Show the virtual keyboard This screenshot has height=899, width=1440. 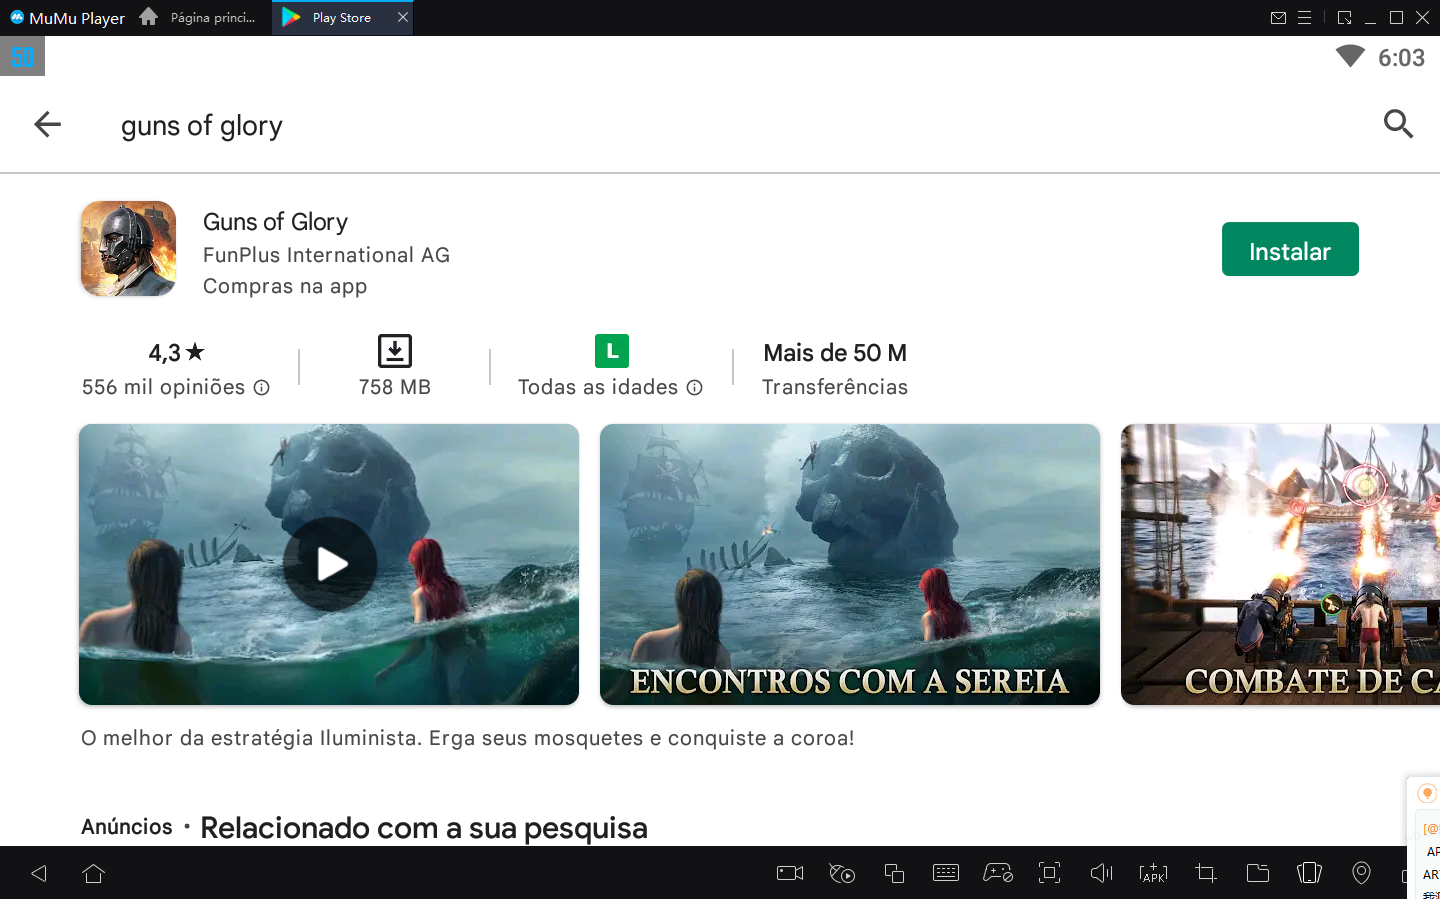[946, 873]
